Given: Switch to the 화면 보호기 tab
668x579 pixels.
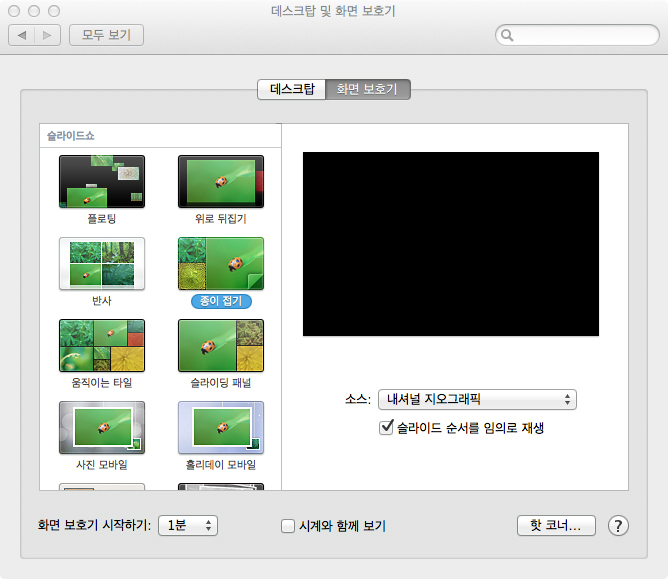Looking at the screenshot, I should [368, 89].
